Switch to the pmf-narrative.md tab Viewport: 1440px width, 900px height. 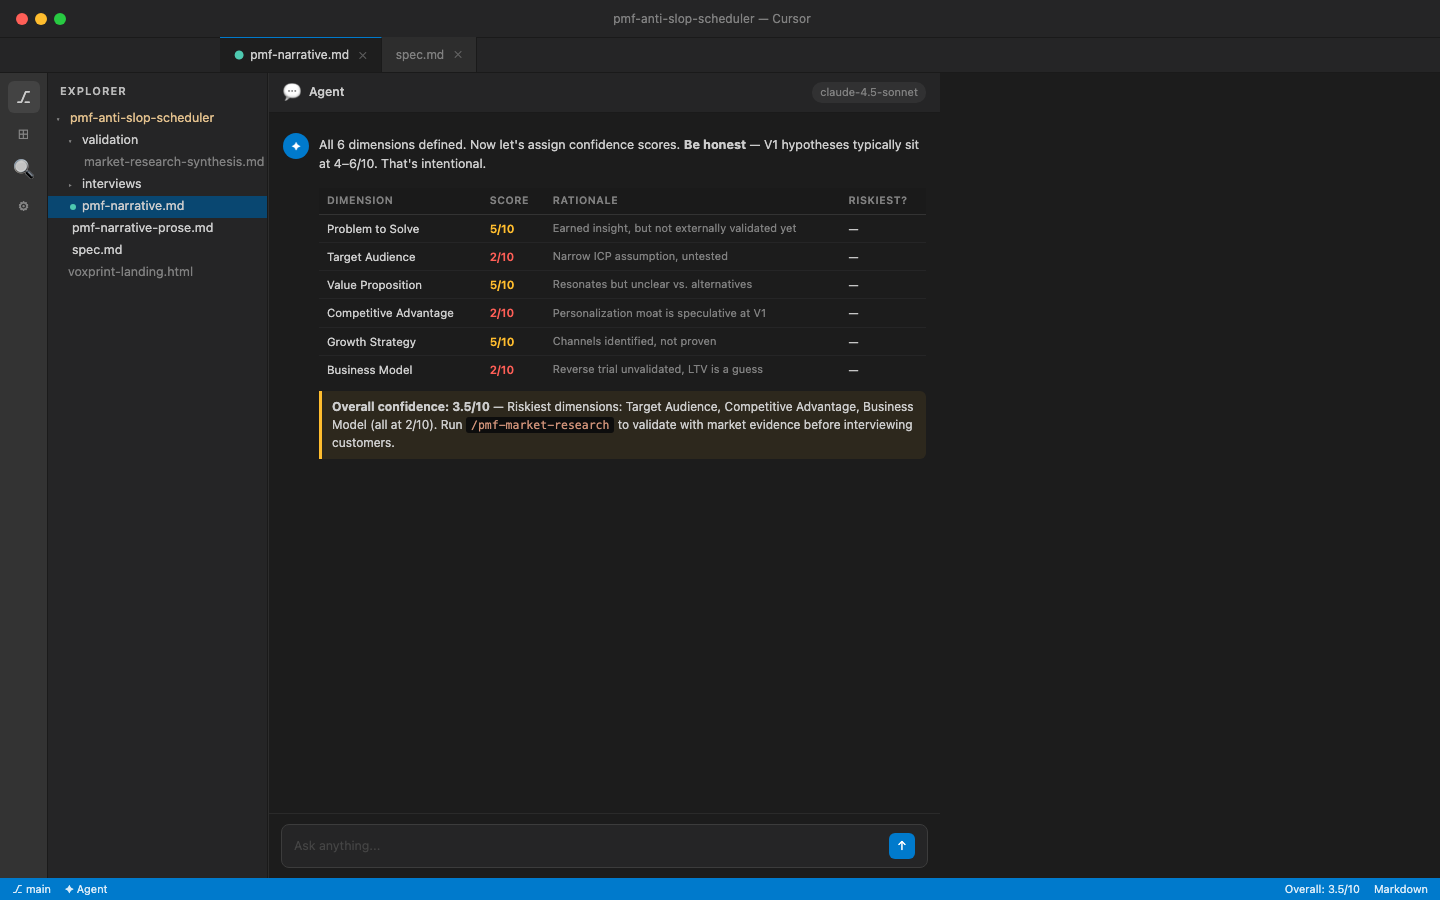click(x=299, y=55)
